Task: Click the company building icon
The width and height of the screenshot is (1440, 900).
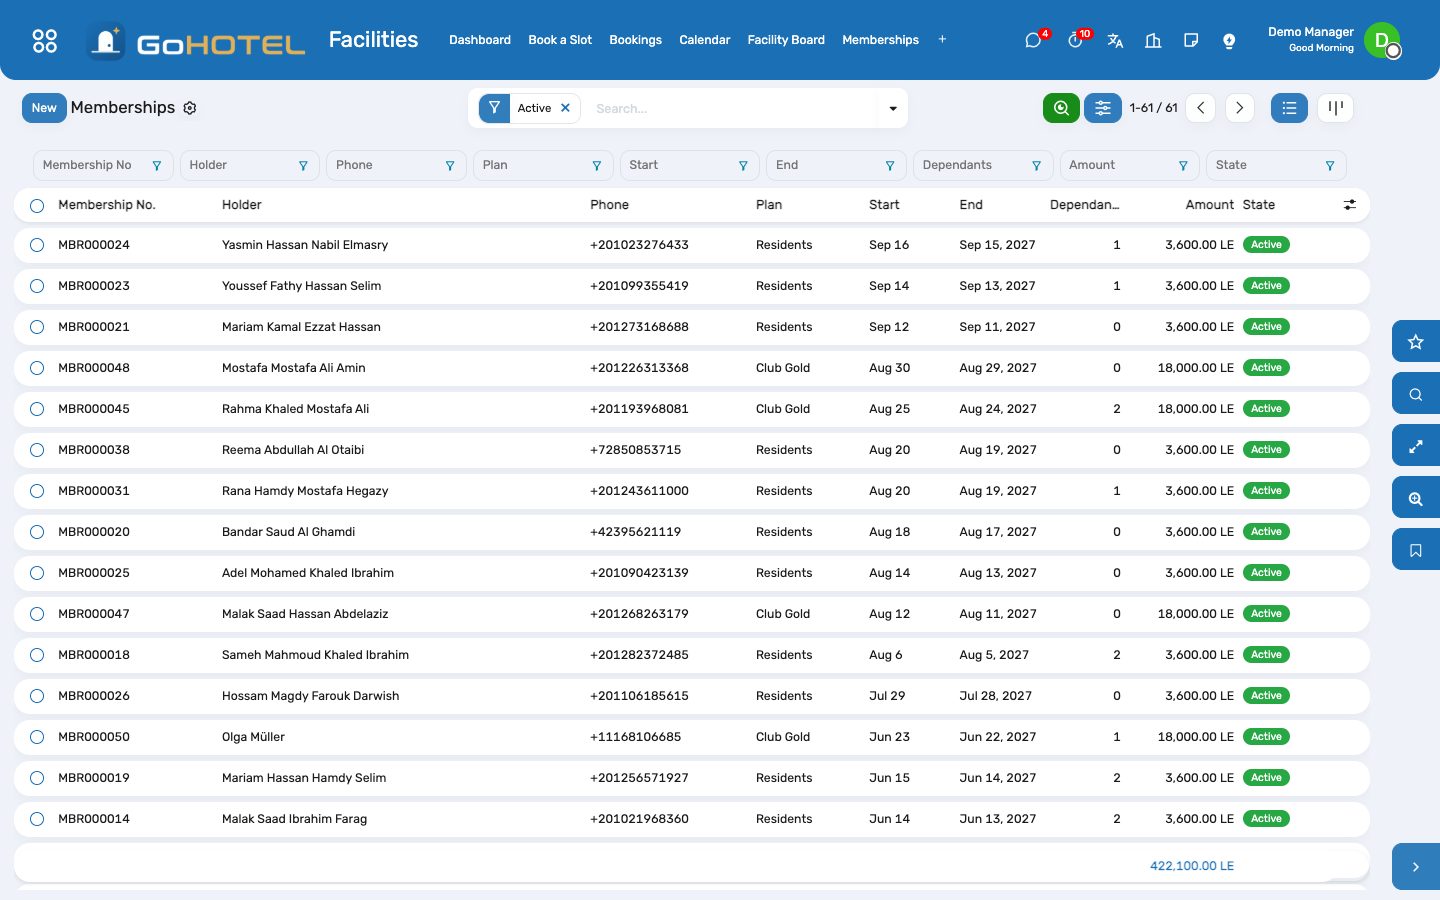Action: coord(1153,40)
